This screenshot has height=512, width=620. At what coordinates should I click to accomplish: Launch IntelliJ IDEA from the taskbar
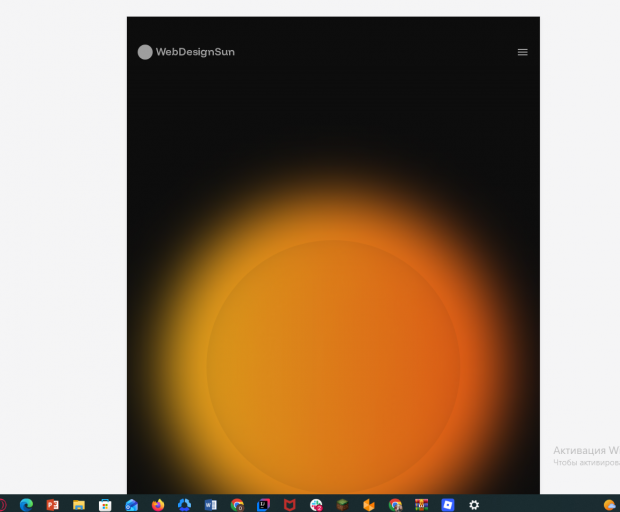(x=263, y=505)
